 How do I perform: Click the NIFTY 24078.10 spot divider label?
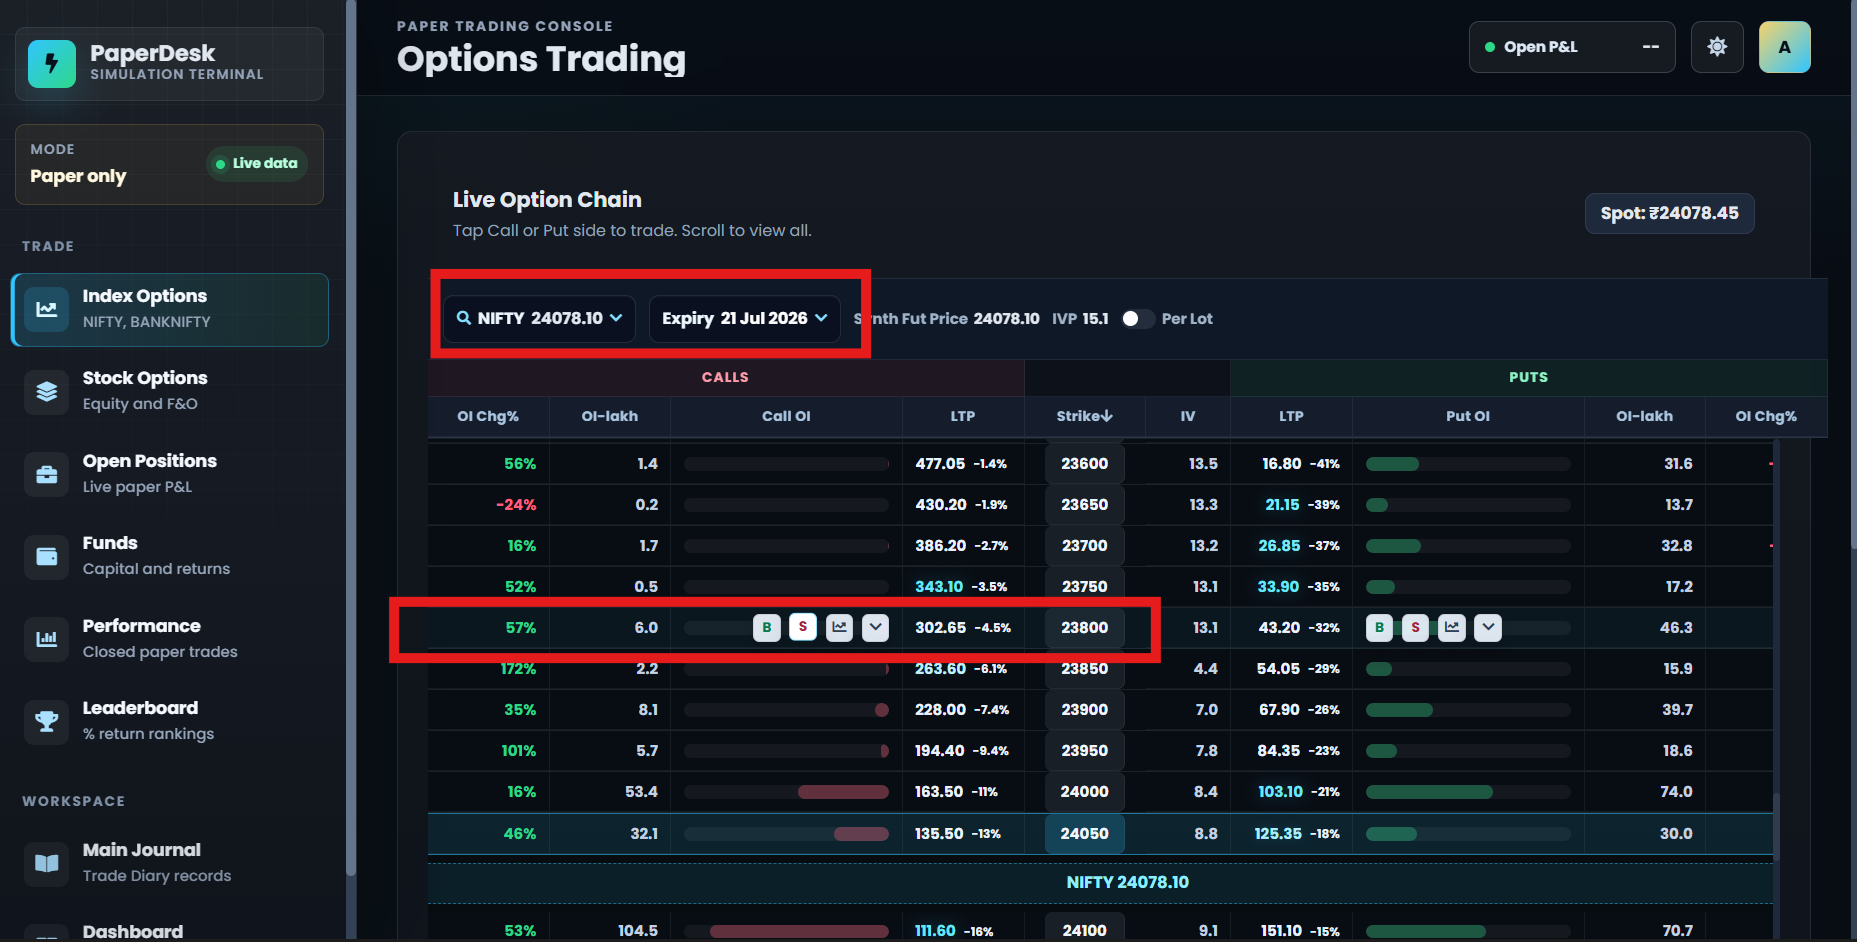tap(1127, 882)
